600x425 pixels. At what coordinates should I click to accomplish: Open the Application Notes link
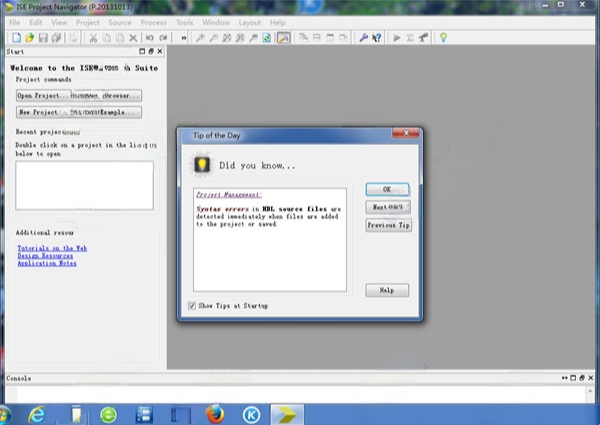(47, 263)
